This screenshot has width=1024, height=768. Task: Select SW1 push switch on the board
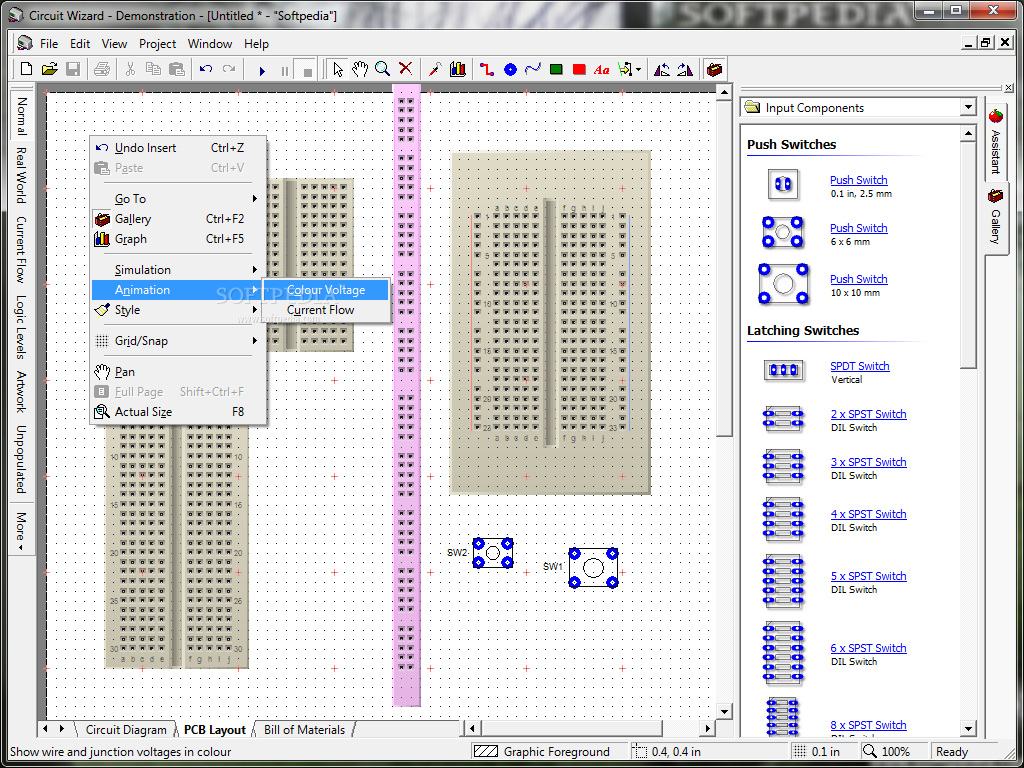593,568
